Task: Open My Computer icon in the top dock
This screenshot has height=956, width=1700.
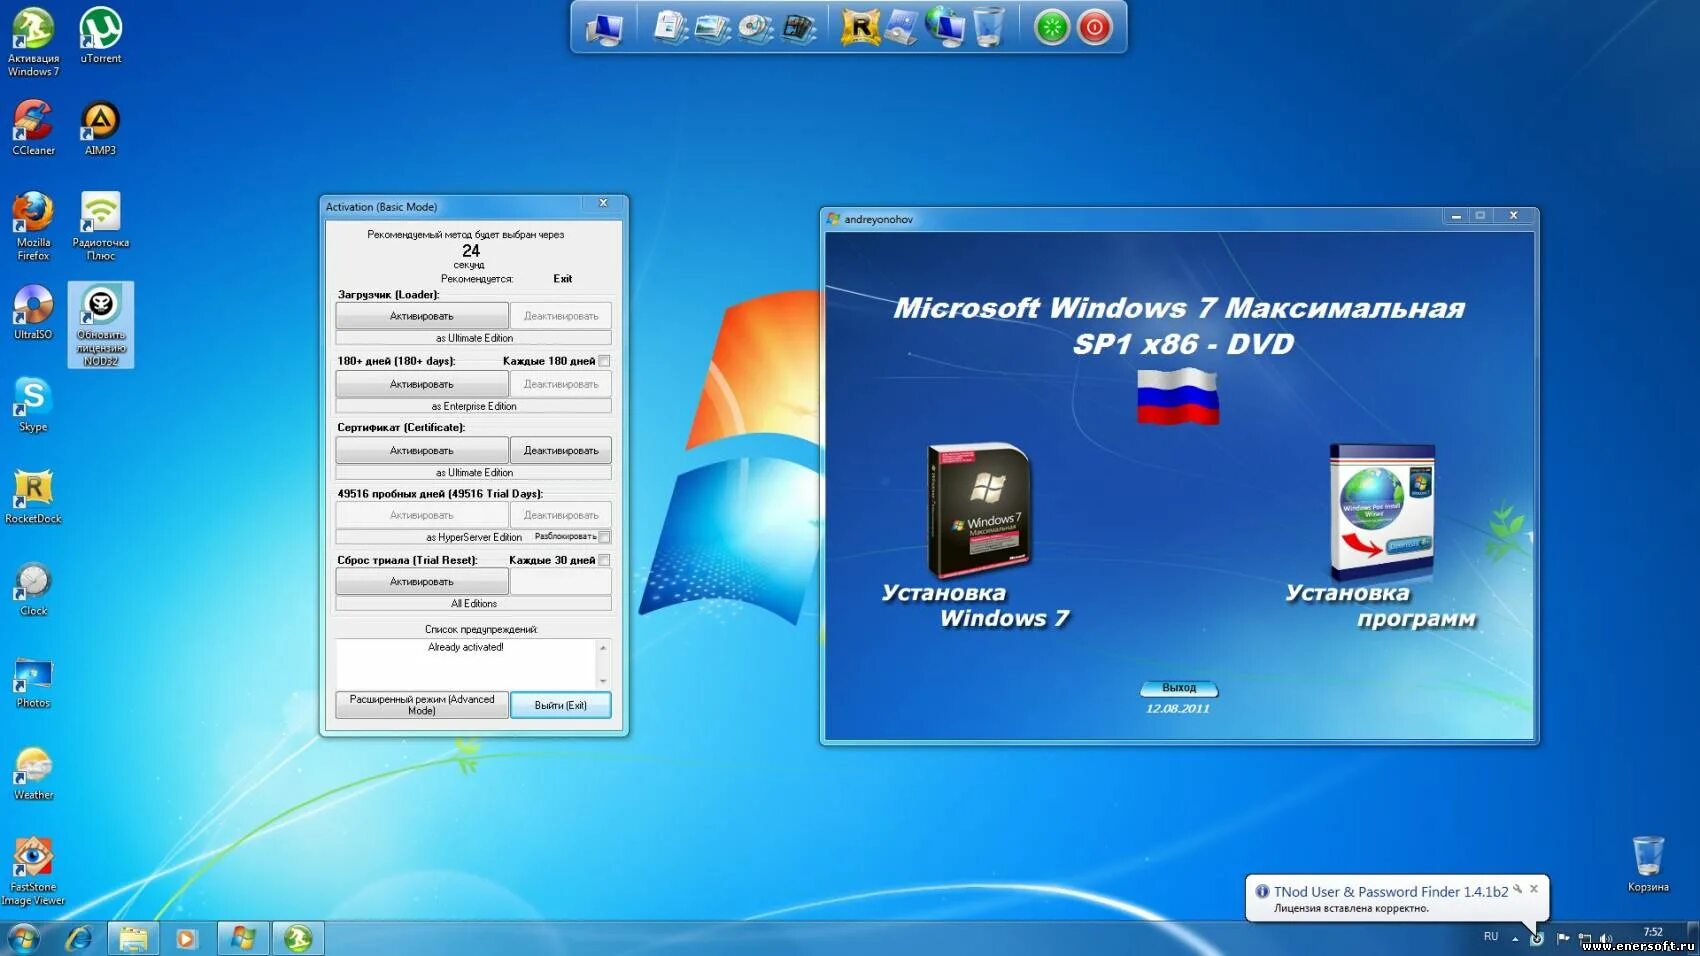Action: pyautogui.click(x=605, y=28)
